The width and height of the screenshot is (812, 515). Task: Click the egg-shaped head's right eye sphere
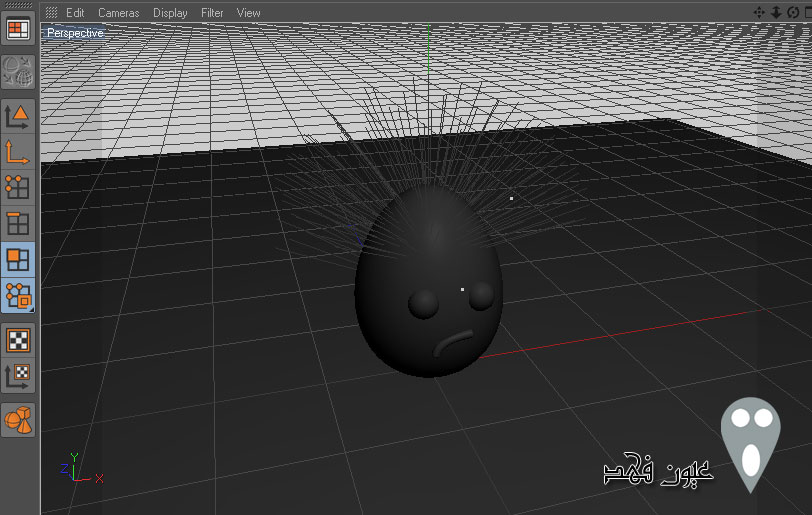(482, 296)
